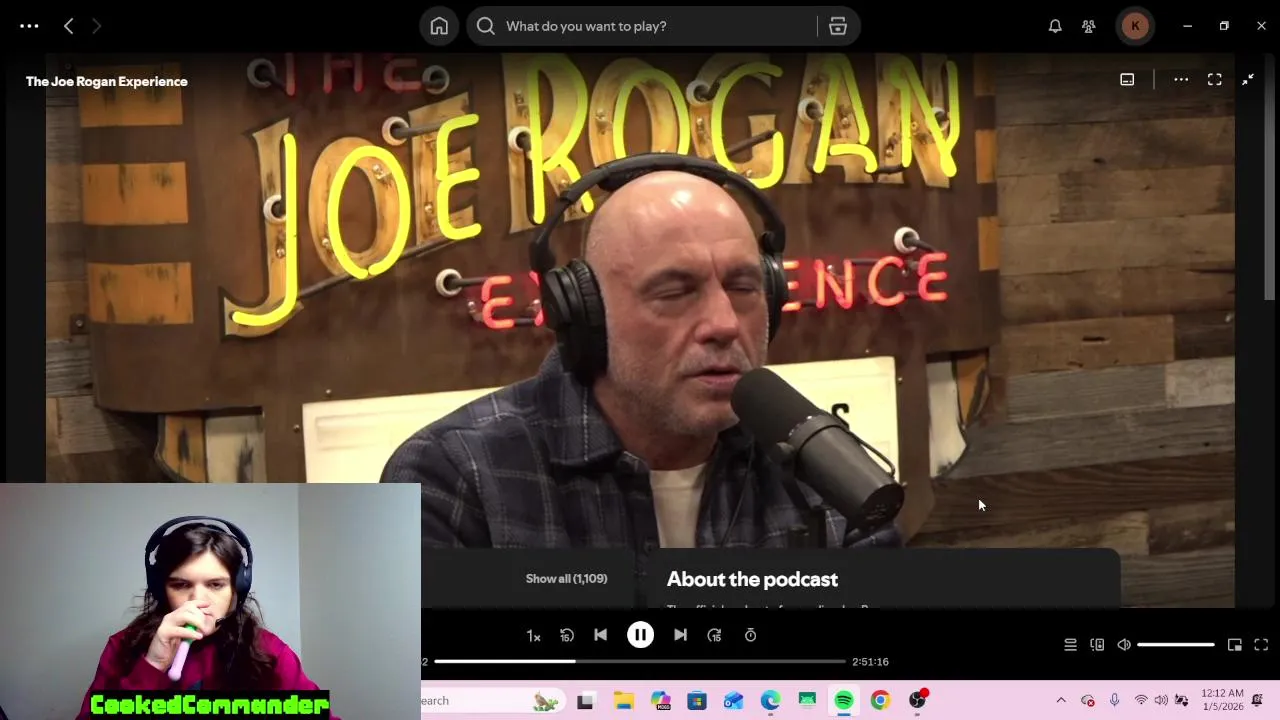
Task: Open battery status in tray
Action: coord(1181,700)
